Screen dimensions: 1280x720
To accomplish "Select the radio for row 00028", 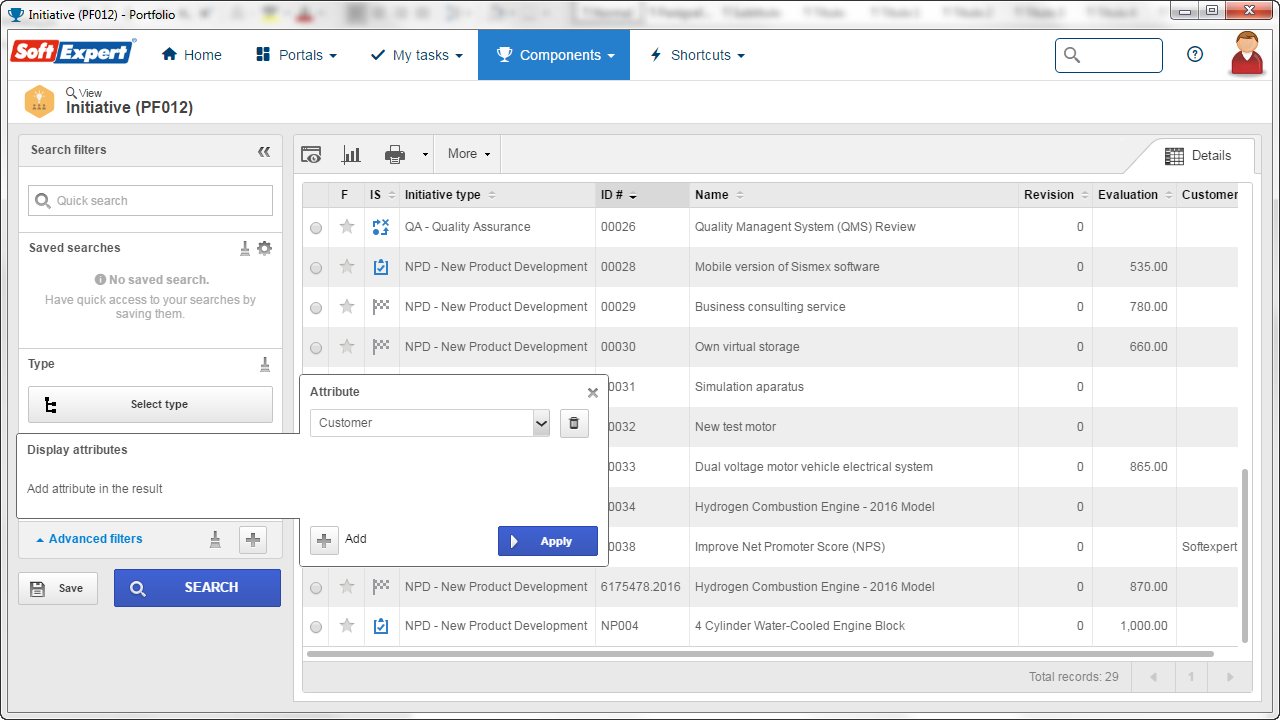I will click(316, 268).
